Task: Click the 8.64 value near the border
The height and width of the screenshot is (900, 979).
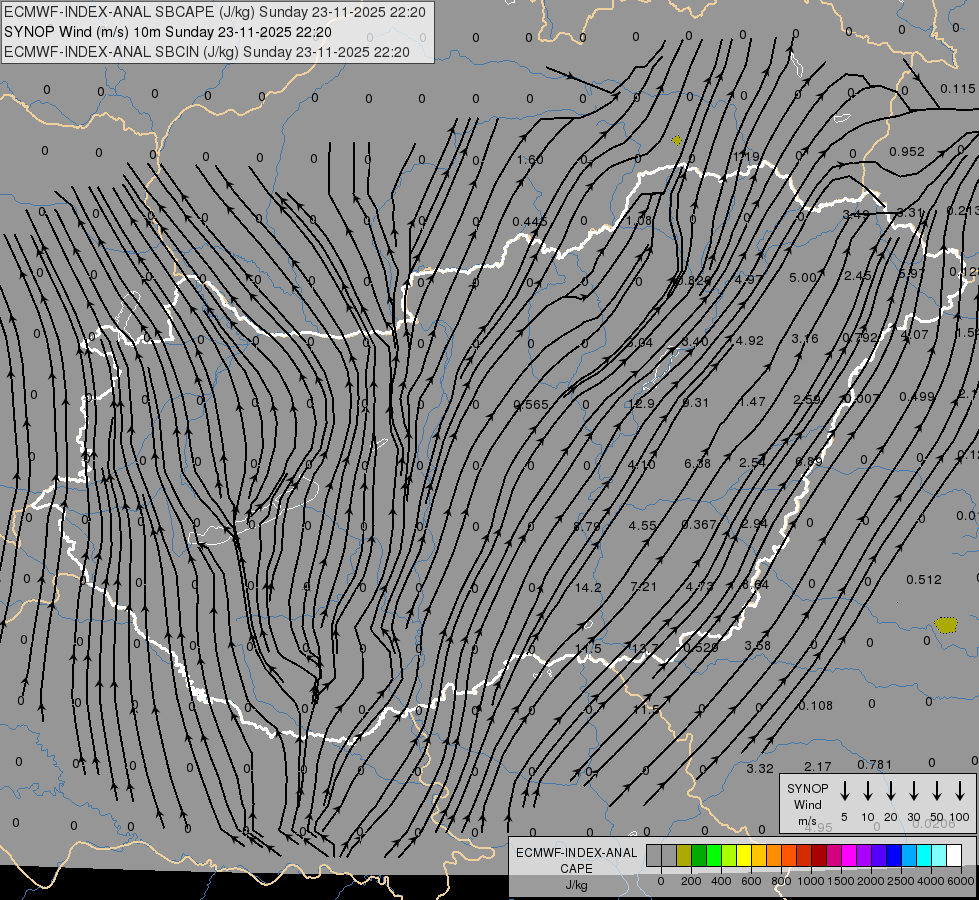Action: click(755, 585)
